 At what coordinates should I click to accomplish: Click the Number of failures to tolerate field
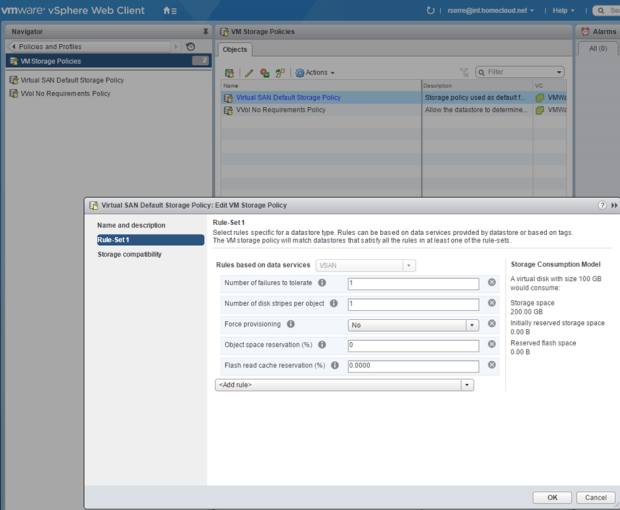[412, 284]
